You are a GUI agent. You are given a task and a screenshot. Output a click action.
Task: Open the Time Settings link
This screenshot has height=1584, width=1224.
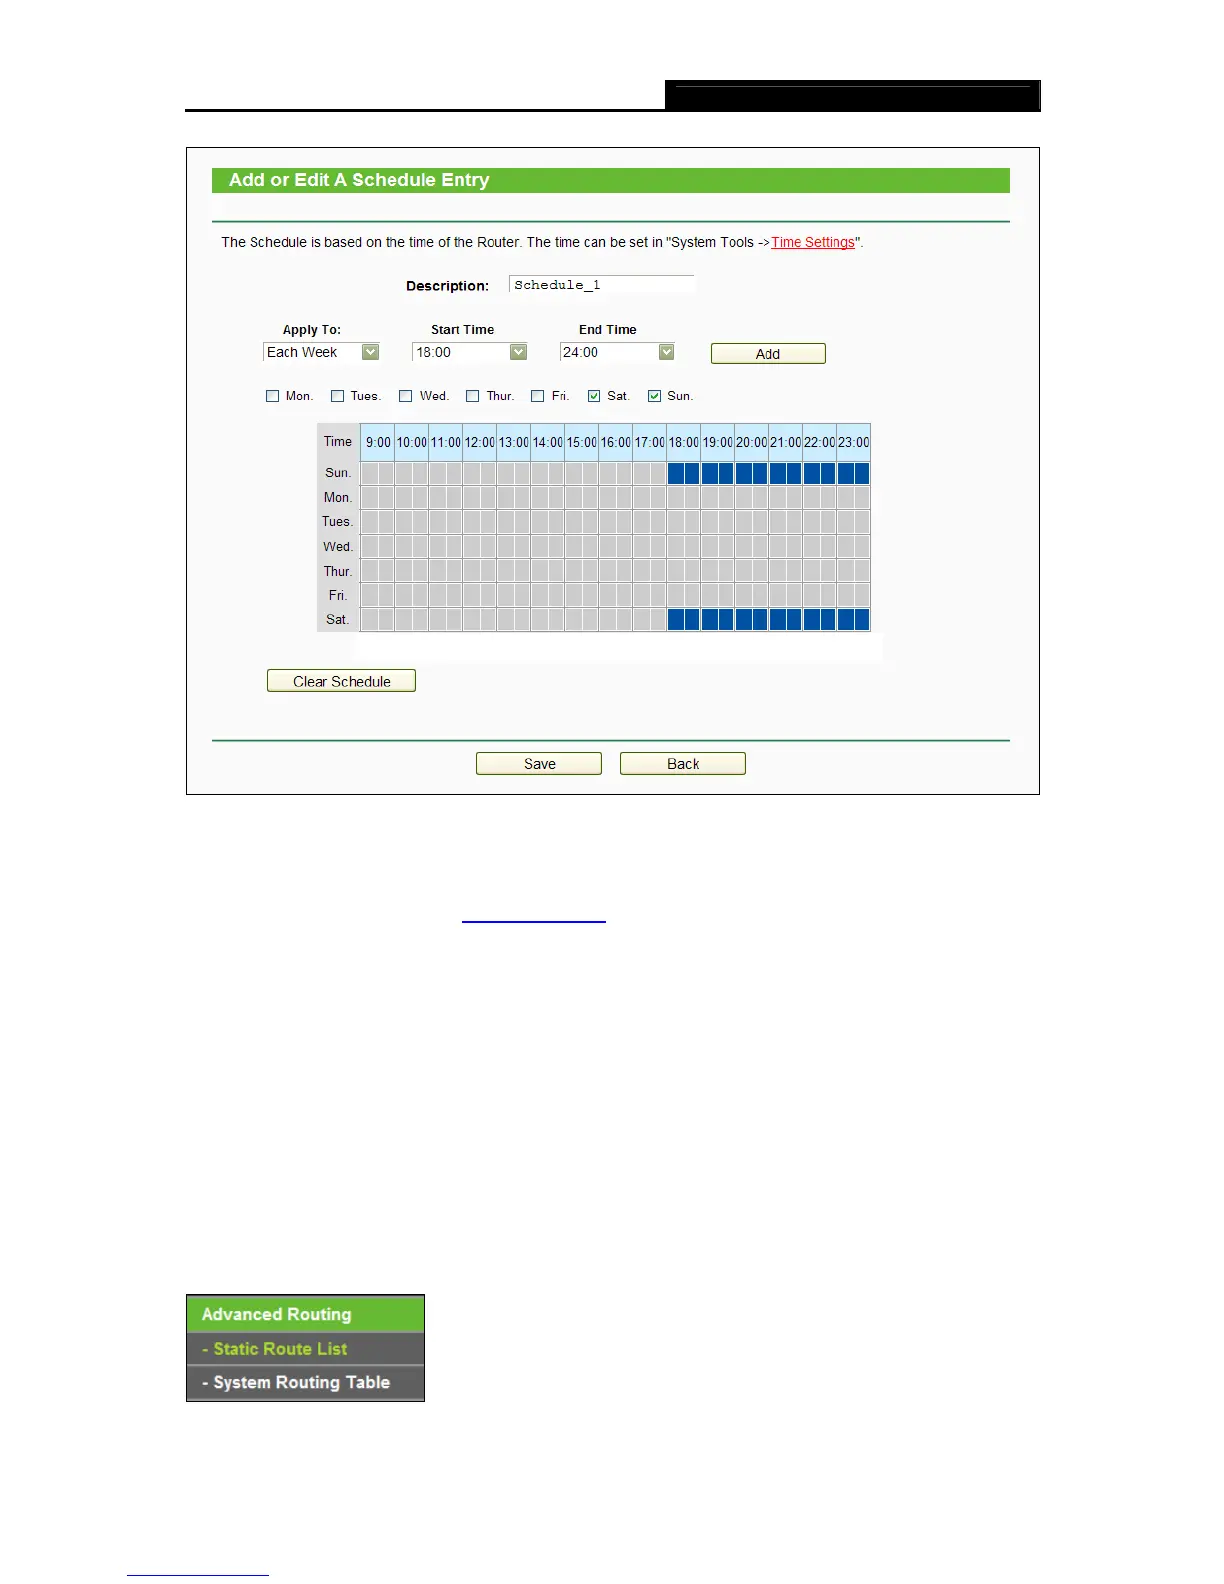point(813,242)
